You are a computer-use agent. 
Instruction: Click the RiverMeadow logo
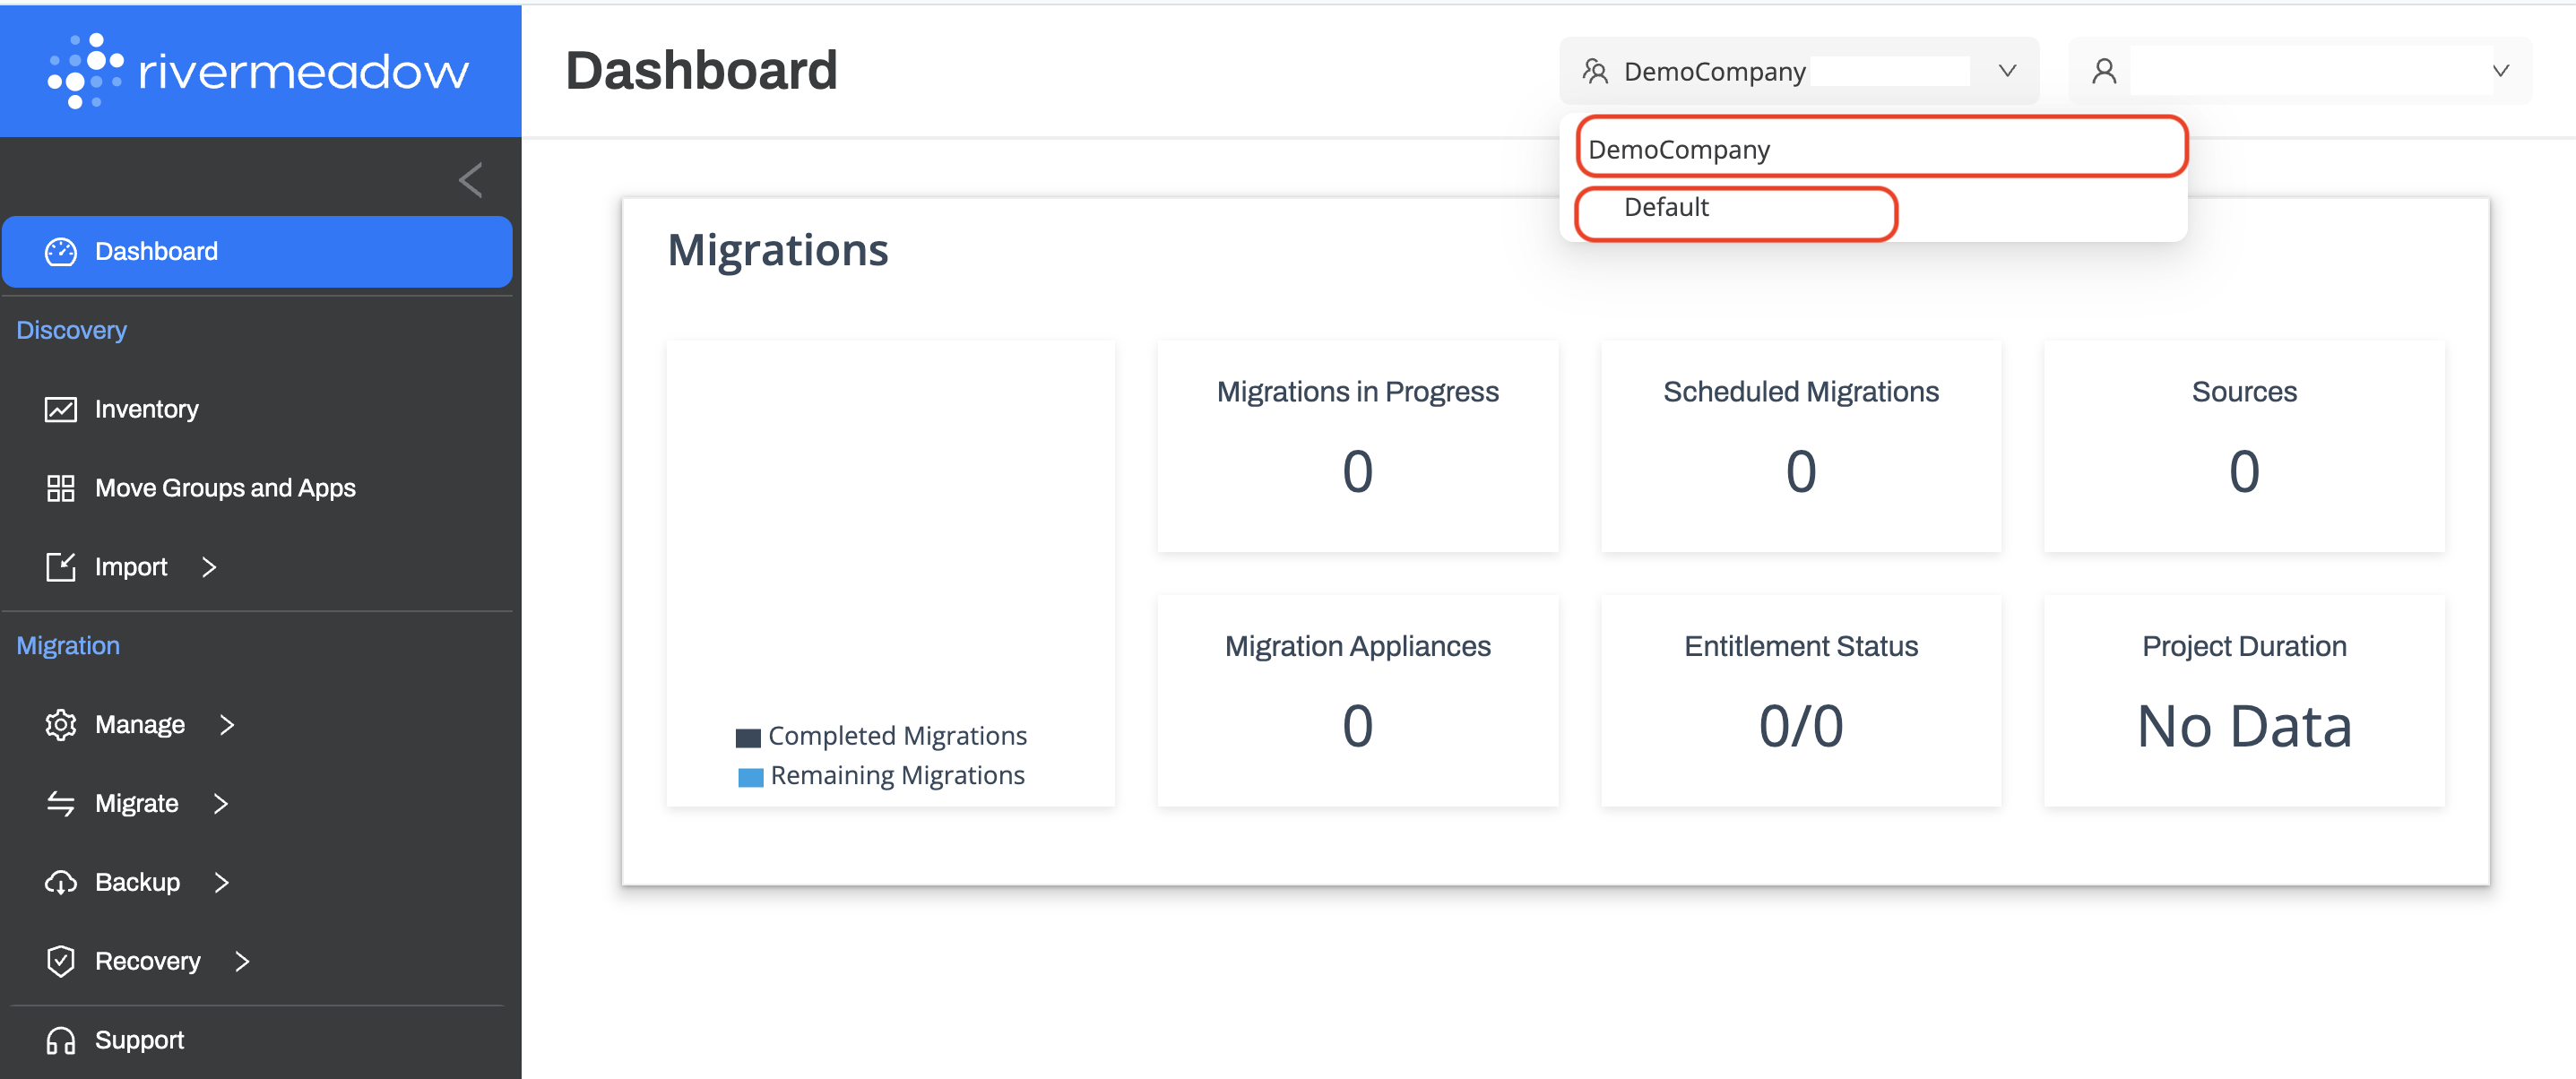pos(258,70)
